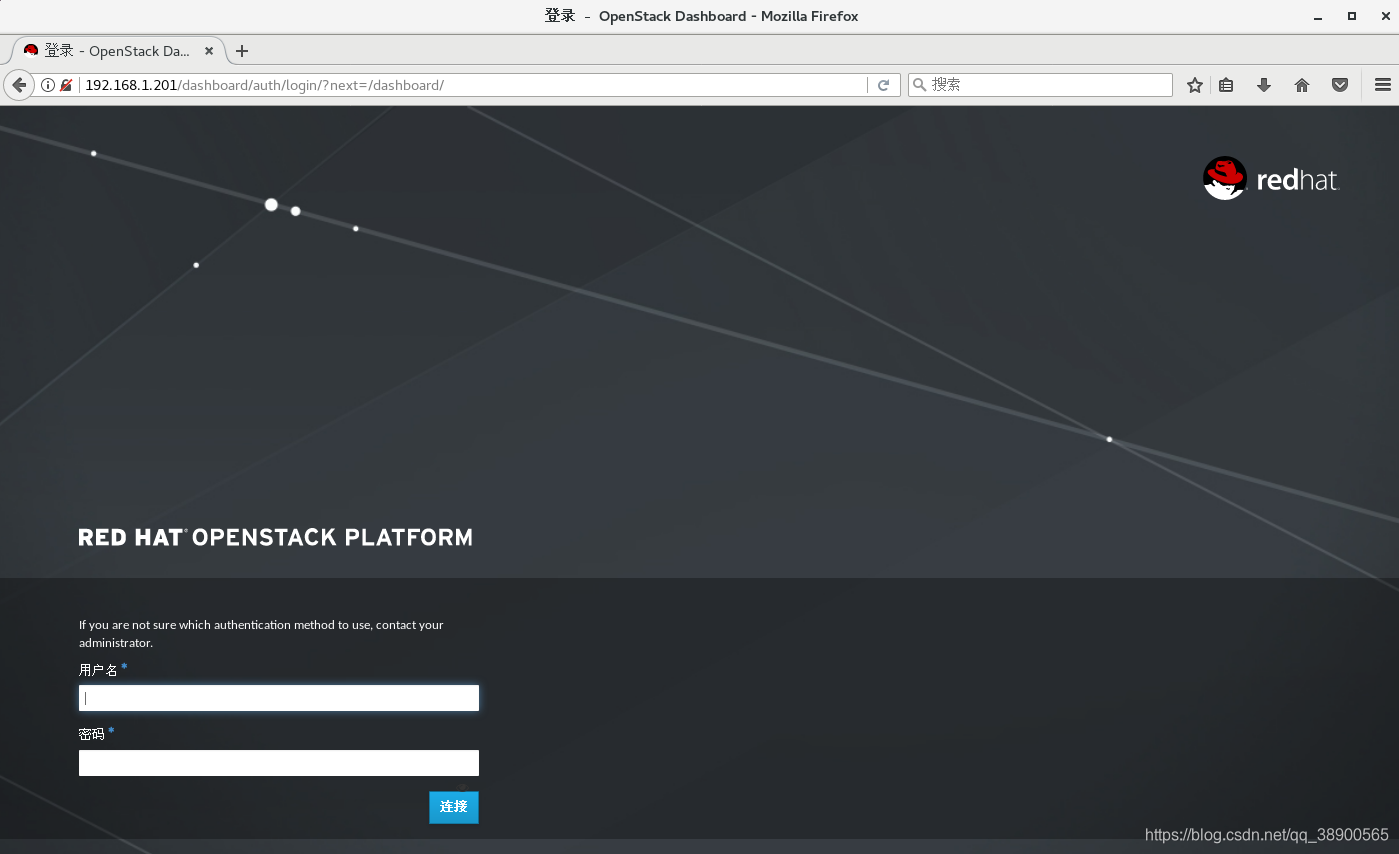Click the authentication method hint text
Image resolution: width=1399 pixels, height=854 pixels.
point(261,634)
